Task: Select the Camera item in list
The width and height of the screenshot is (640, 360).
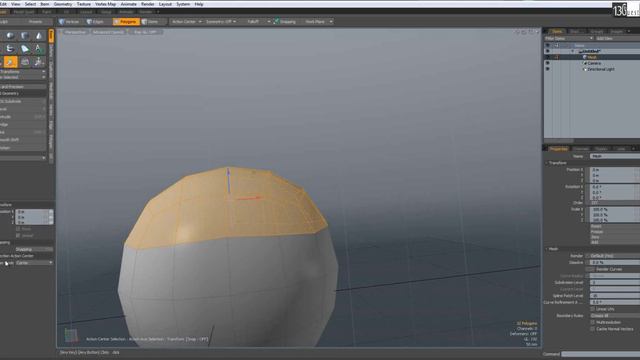Action: pyautogui.click(x=594, y=63)
